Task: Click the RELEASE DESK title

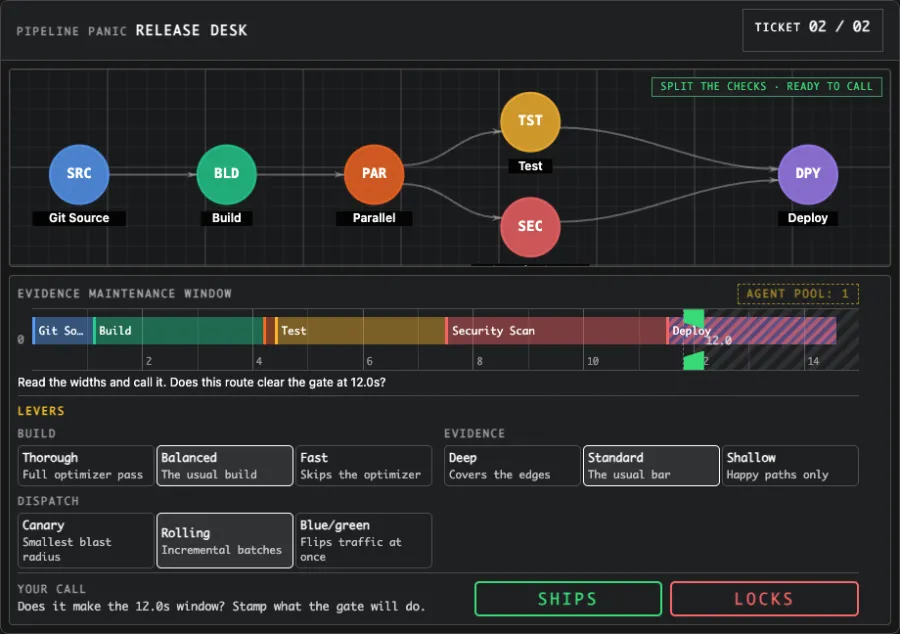Action: [x=191, y=30]
